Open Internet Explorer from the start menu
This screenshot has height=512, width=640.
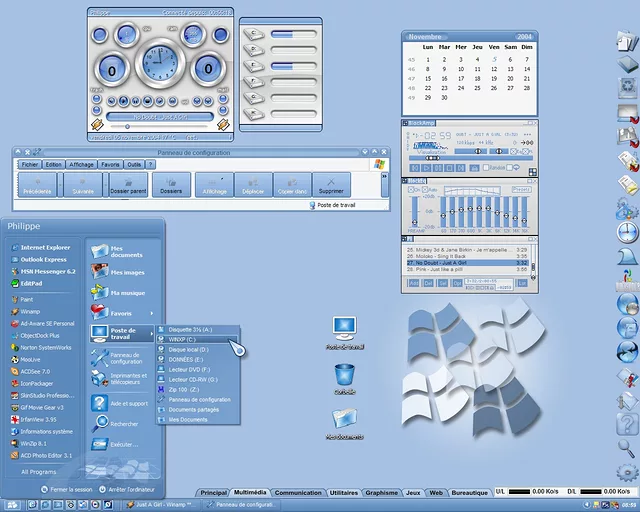click(x=45, y=246)
